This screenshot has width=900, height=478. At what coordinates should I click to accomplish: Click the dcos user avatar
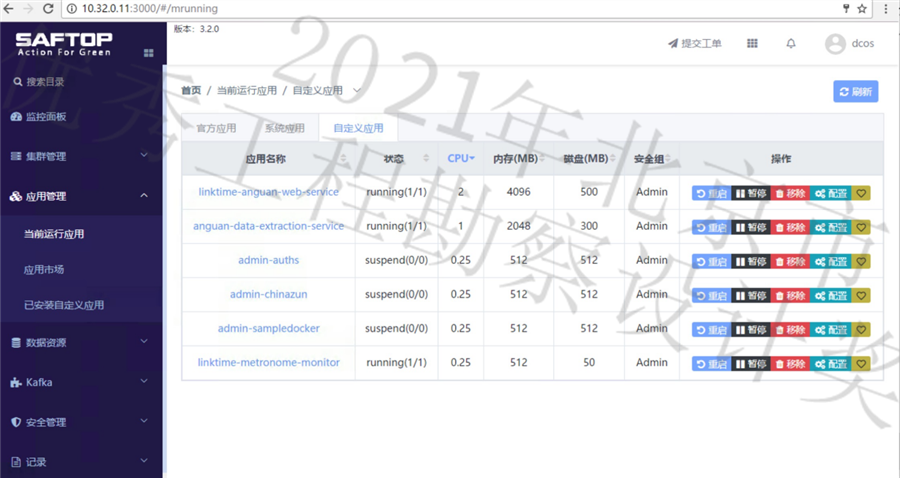click(835, 44)
